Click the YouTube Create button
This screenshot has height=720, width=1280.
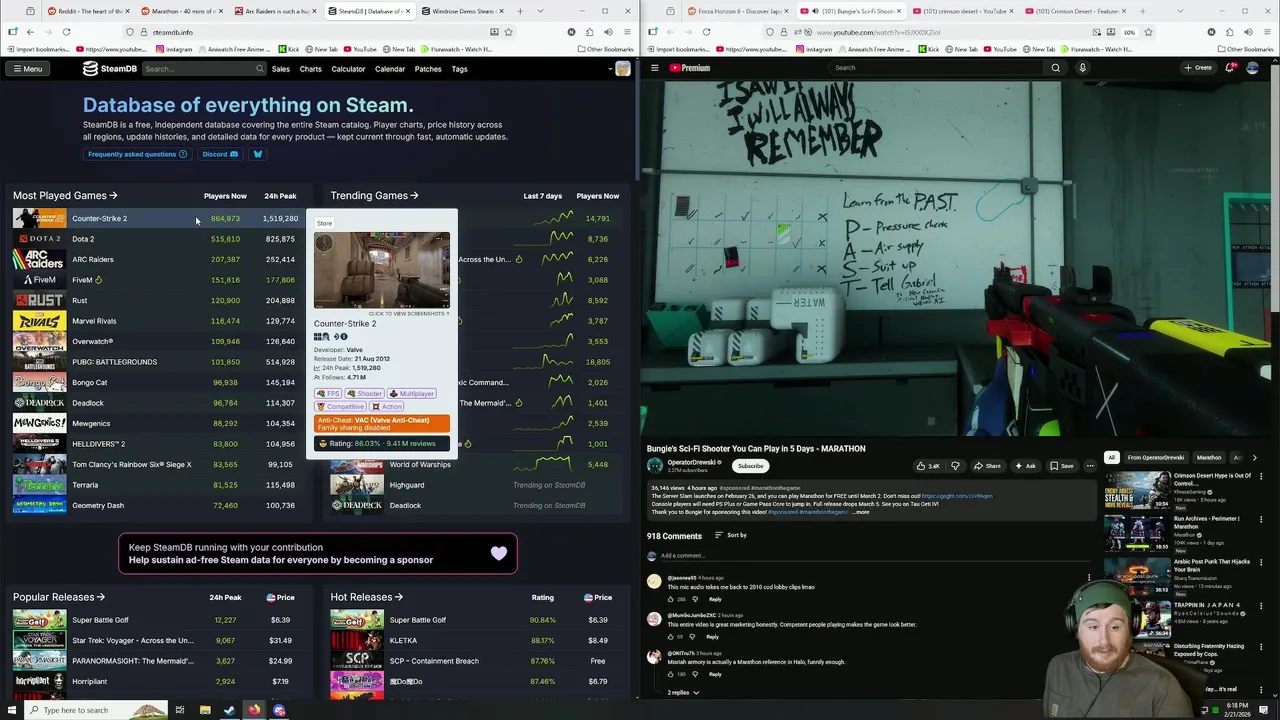pos(1198,68)
